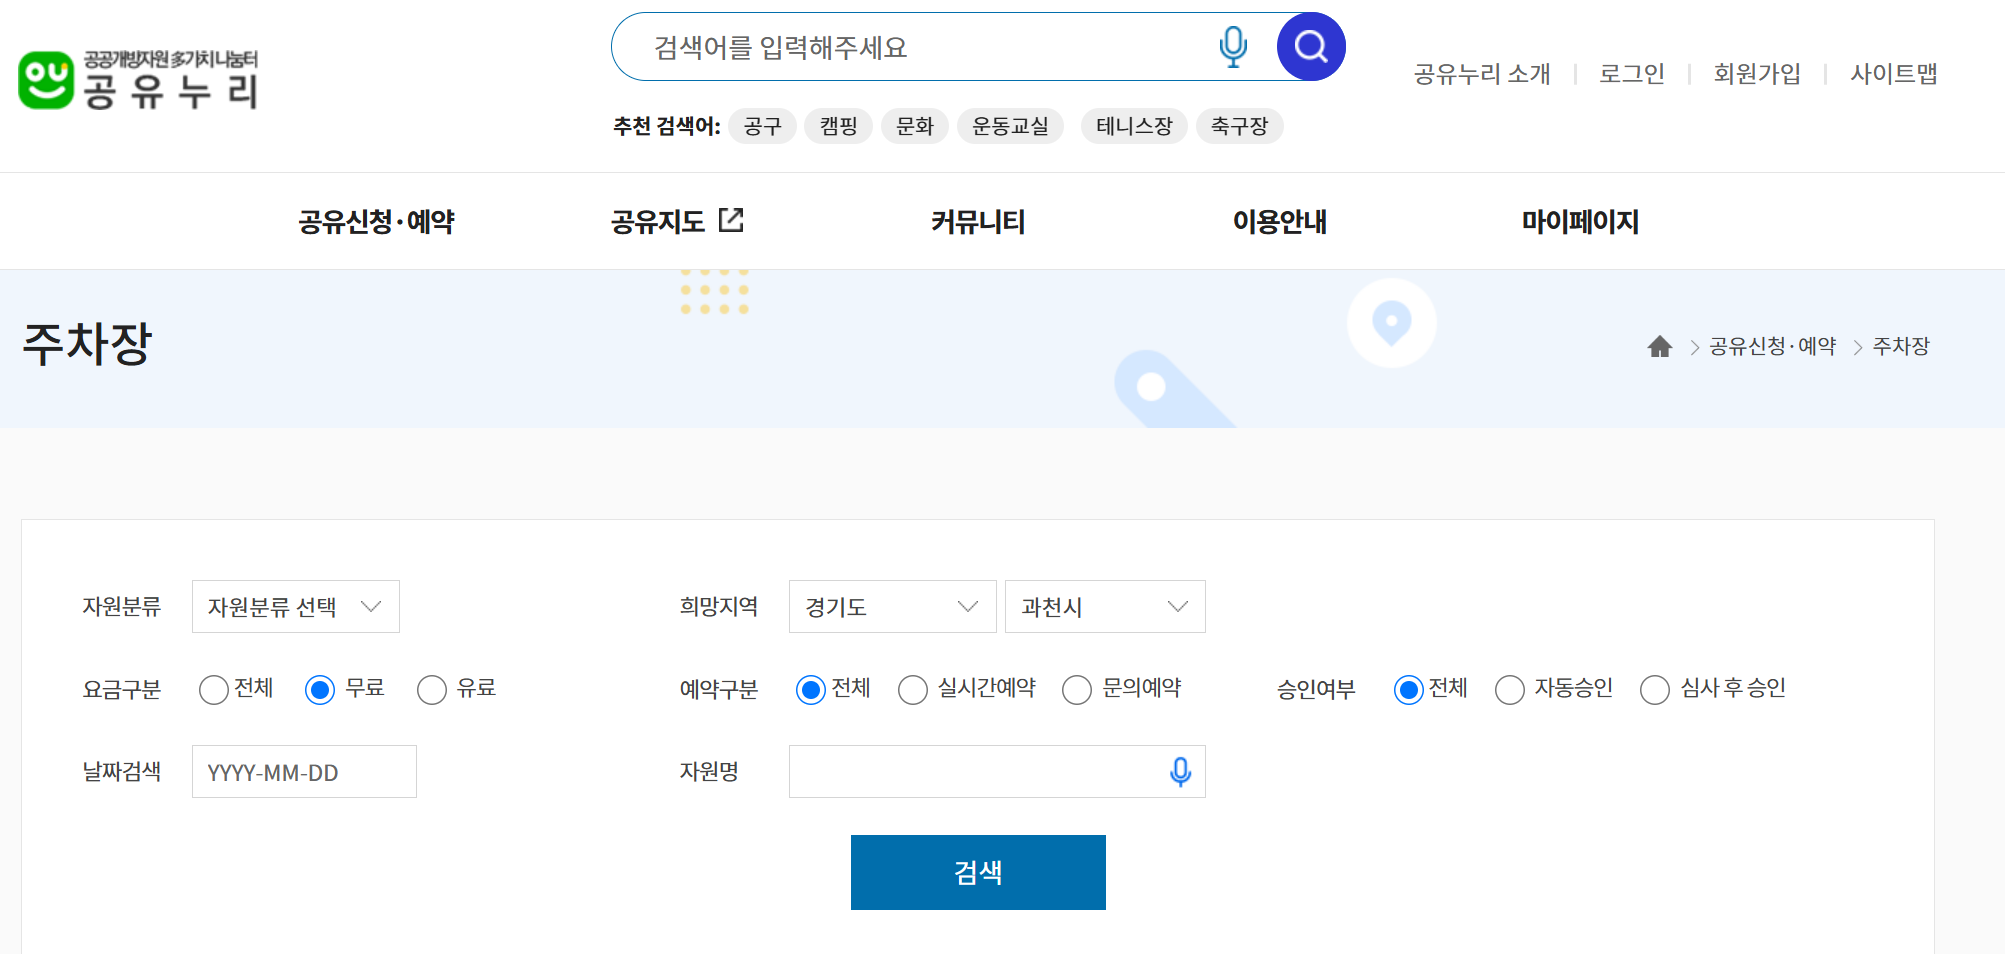Click the microphone icon in 자원명 field

1179,771
